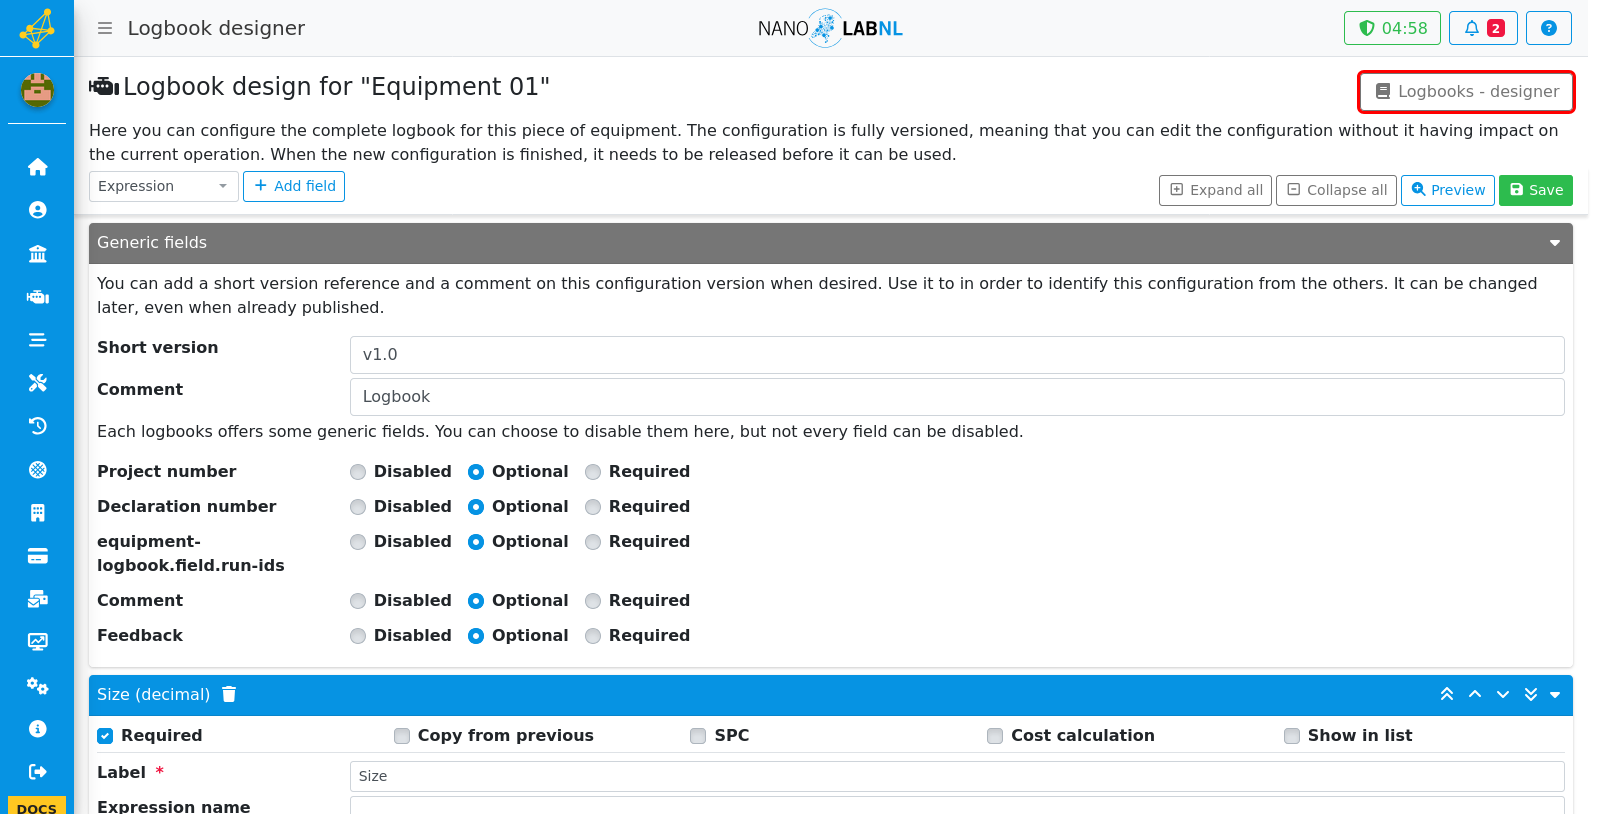
Task: Open the list lines icon in sidebar
Action: click(x=38, y=340)
